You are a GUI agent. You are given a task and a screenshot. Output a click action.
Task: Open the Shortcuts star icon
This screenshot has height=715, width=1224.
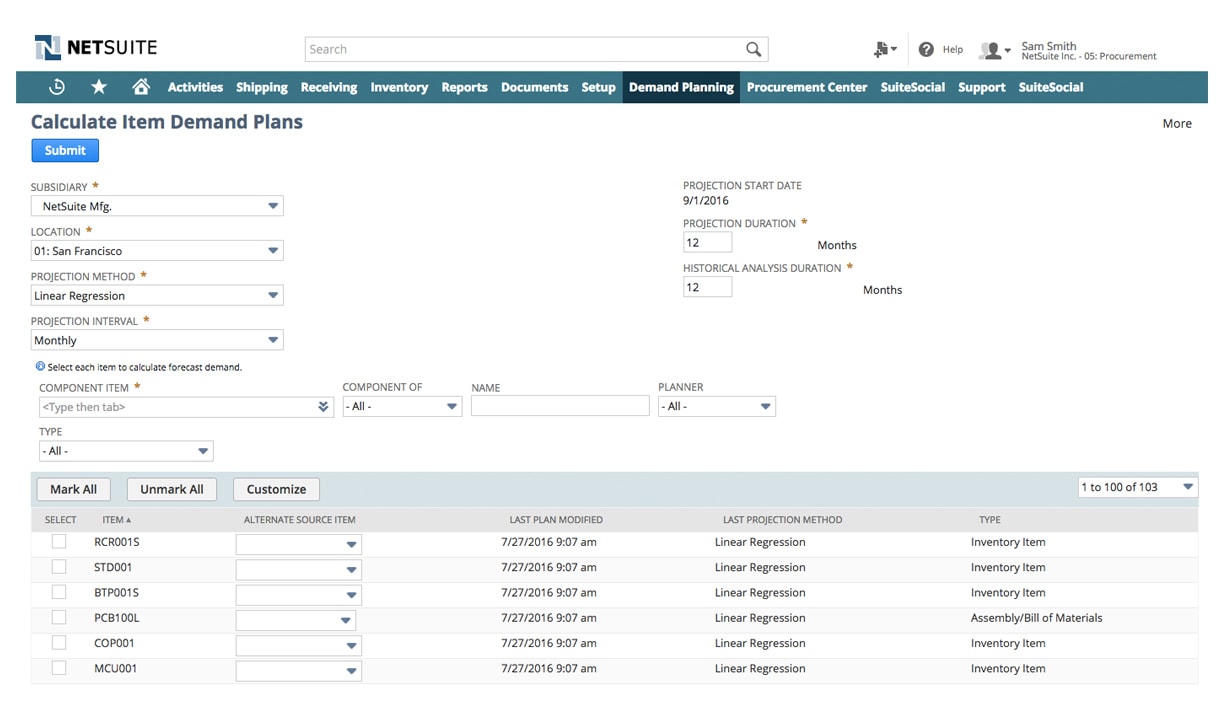(x=99, y=87)
